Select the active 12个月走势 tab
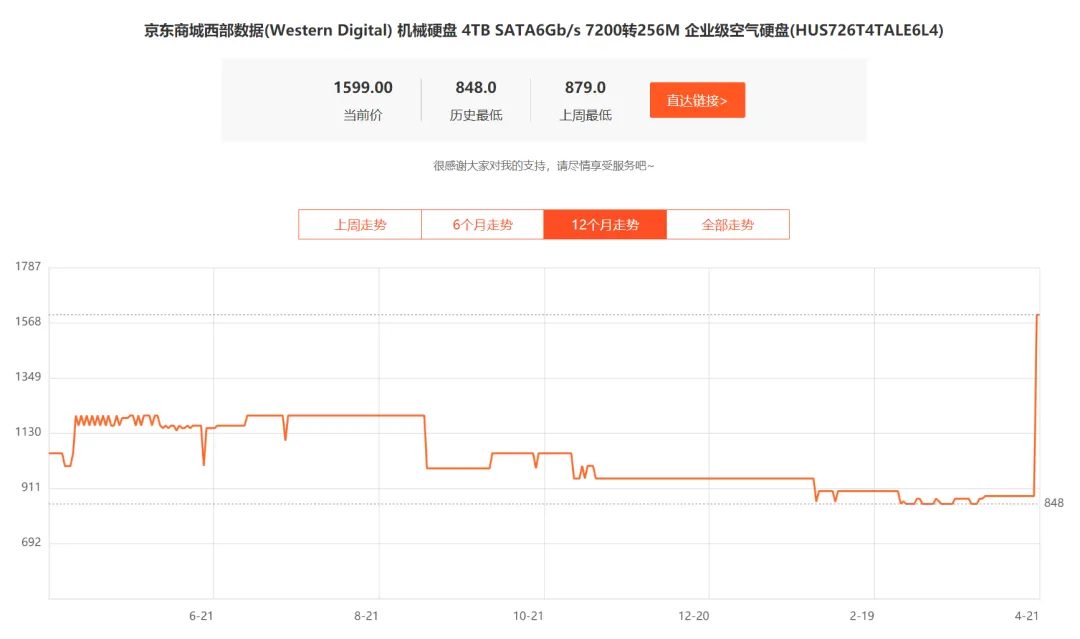 [605, 223]
